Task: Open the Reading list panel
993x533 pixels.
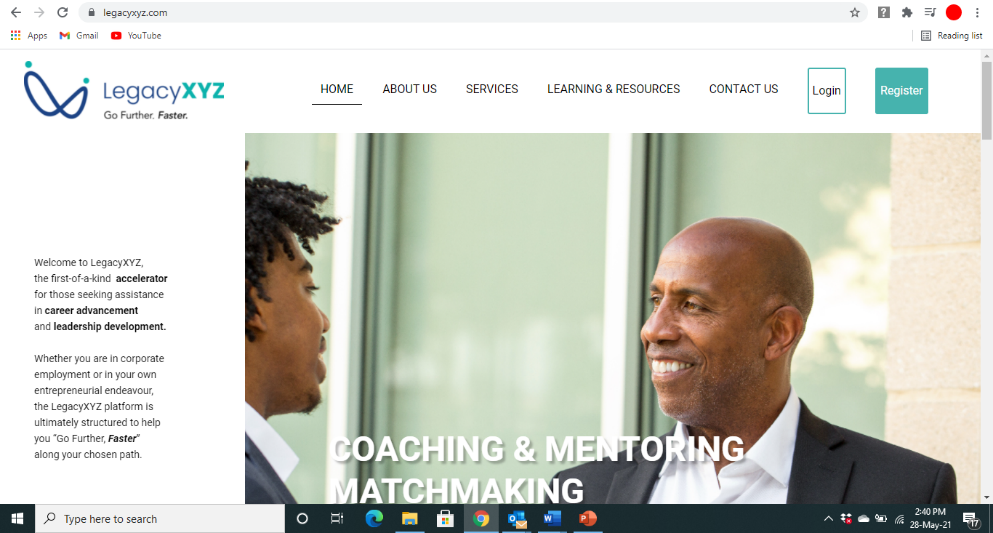Action: [952, 35]
